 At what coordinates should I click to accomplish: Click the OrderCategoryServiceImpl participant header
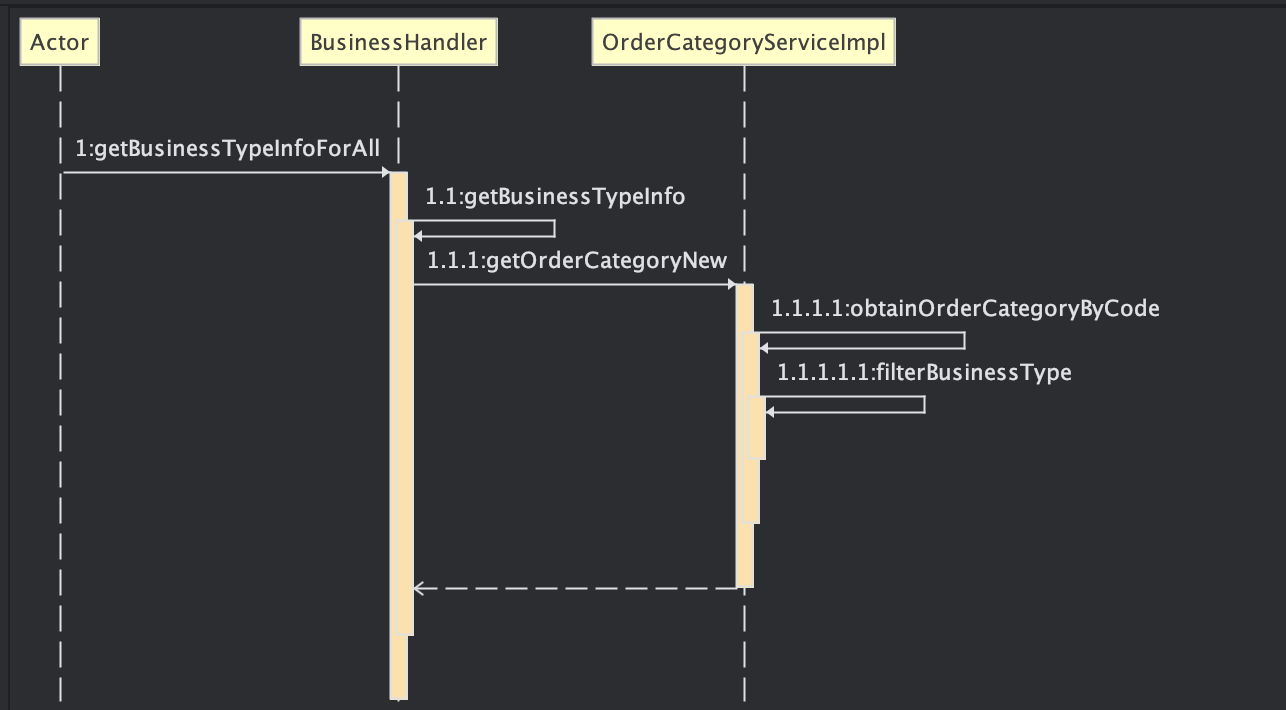[743, 43]
